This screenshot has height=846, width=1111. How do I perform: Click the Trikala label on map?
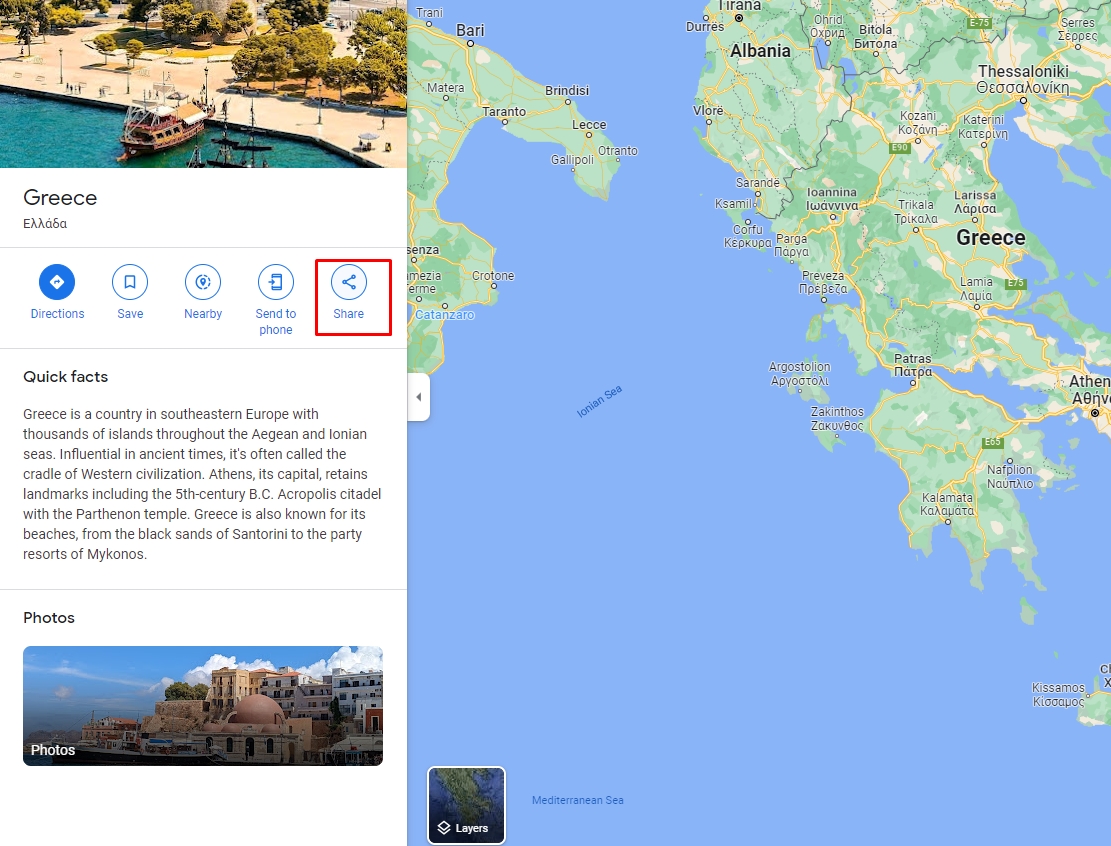tap(916, 211)
